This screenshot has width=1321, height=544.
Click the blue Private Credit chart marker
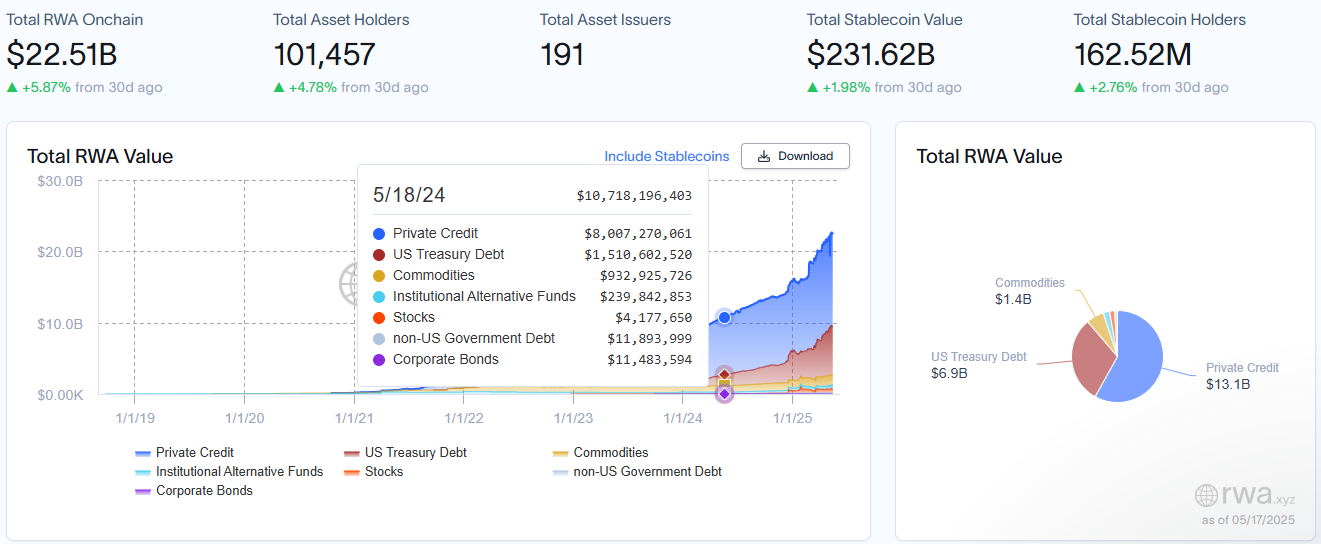tap(724, 318)
